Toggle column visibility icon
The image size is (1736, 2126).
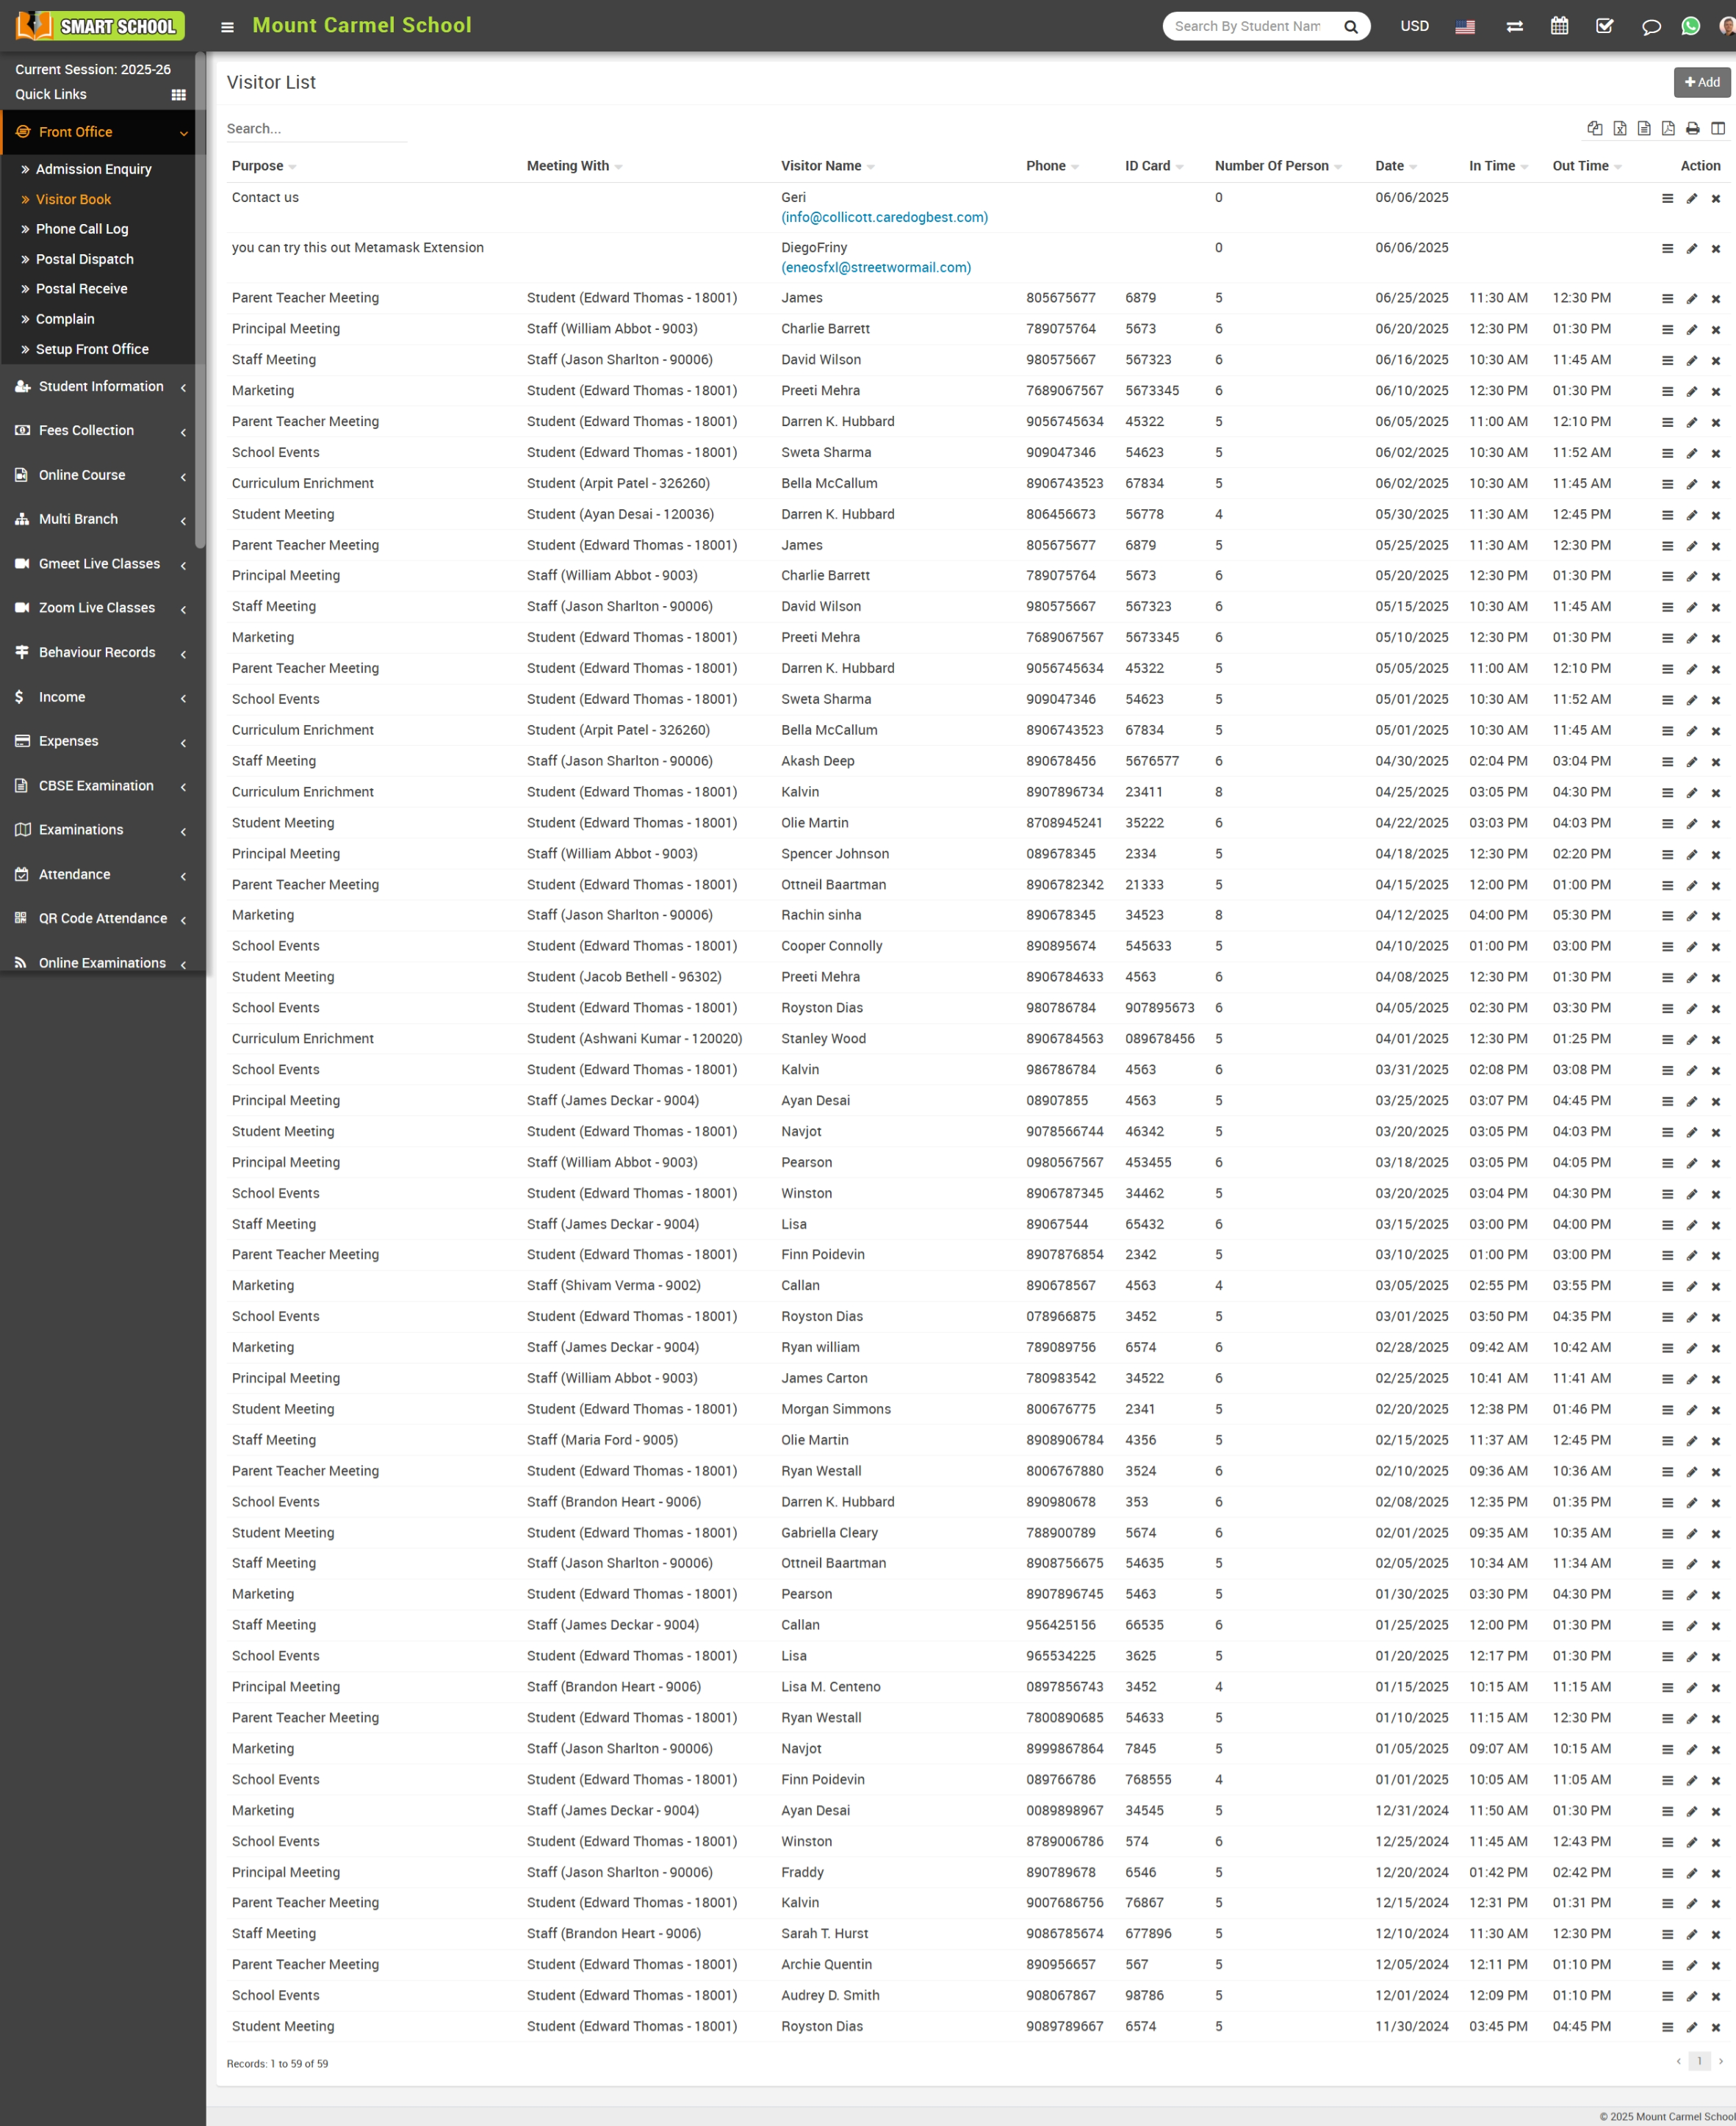1717,128
